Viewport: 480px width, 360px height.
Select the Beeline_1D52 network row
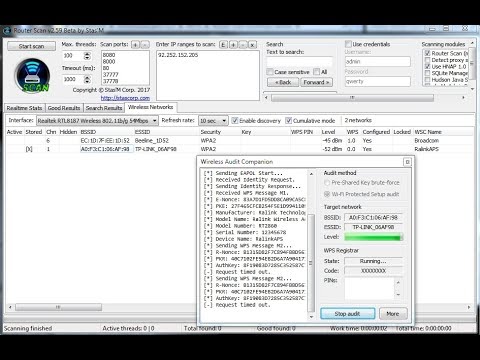pos(239,141)
